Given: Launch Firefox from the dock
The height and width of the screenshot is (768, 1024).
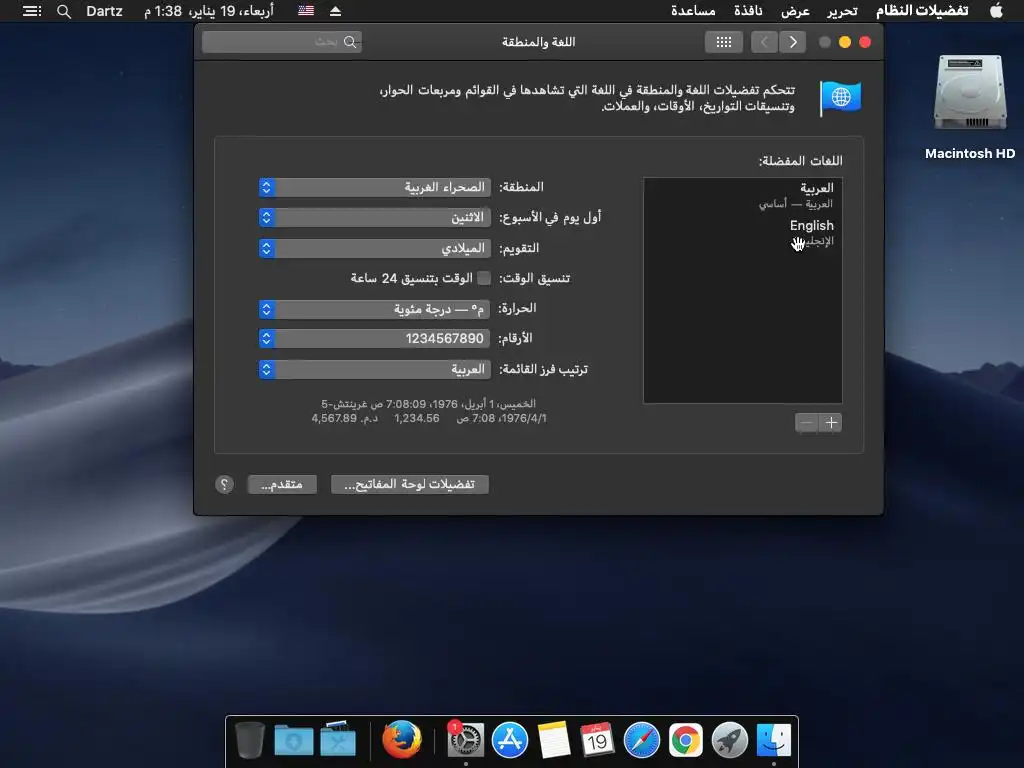Looking at the screenshot, I should [402, 740].
